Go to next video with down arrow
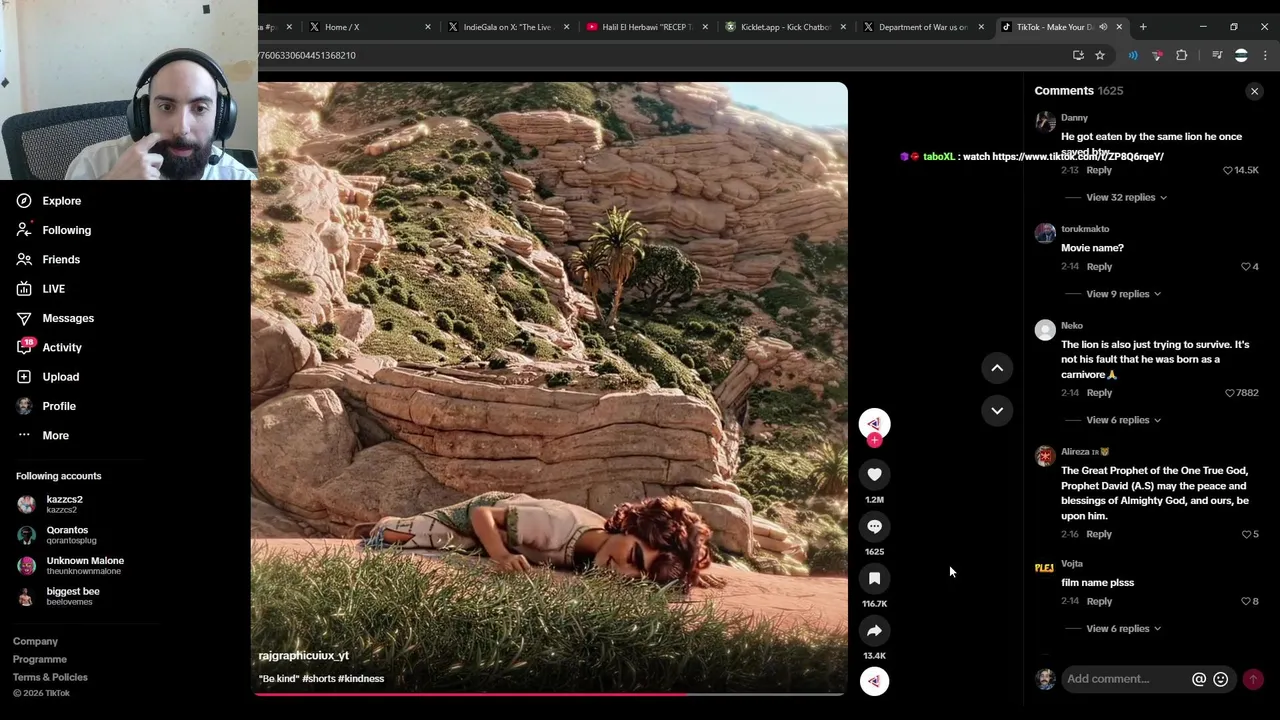This screenshot has height=720, width=1280. [x=997, y=410]
